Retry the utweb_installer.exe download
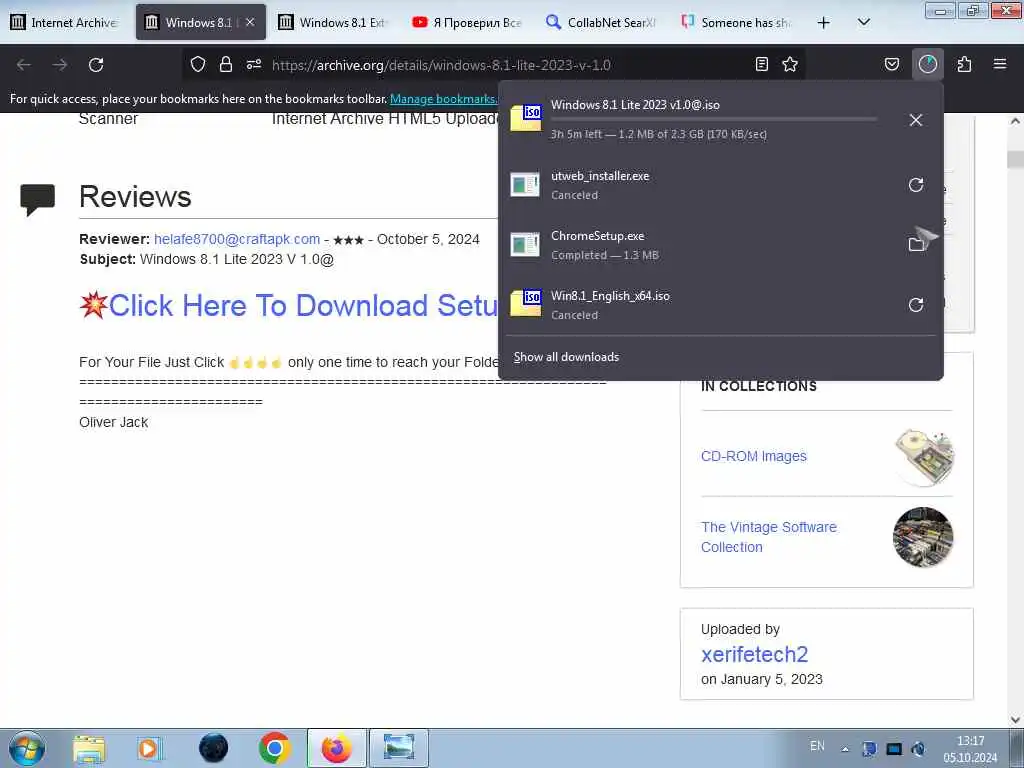Viewport: 1024px width, 768px height. click(x=916, y=185)
